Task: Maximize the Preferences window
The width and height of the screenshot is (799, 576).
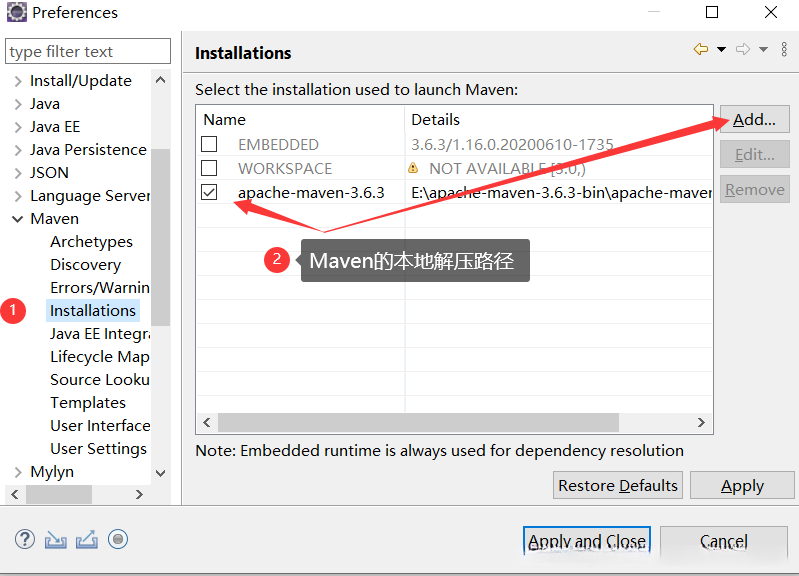Action: click(712, 12)
